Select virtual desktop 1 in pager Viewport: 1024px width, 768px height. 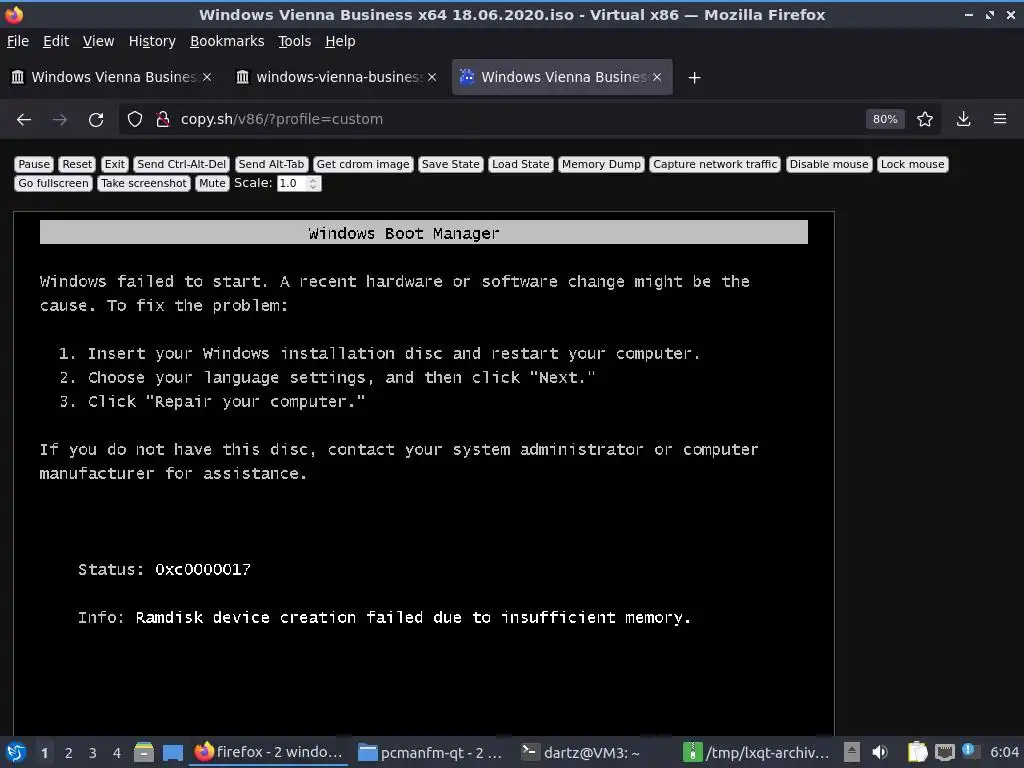(x=44, y=753)
